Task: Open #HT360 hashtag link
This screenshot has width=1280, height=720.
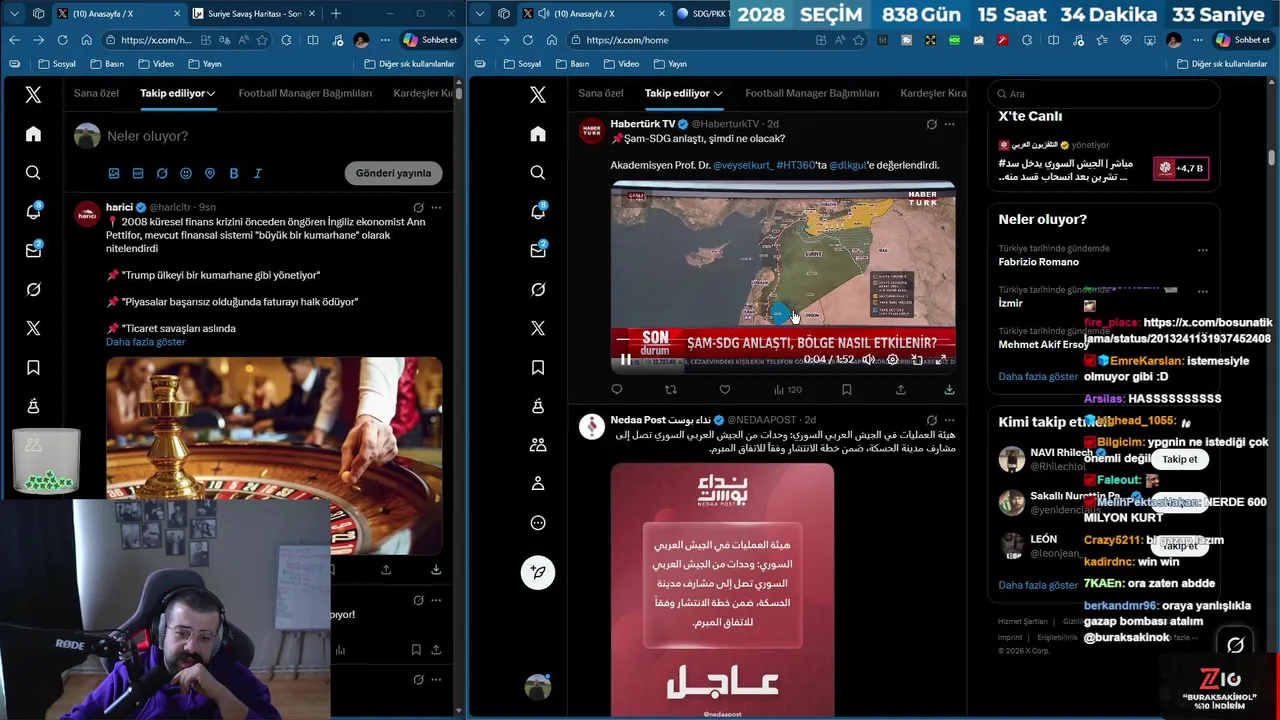Action: tap(795, 165)
